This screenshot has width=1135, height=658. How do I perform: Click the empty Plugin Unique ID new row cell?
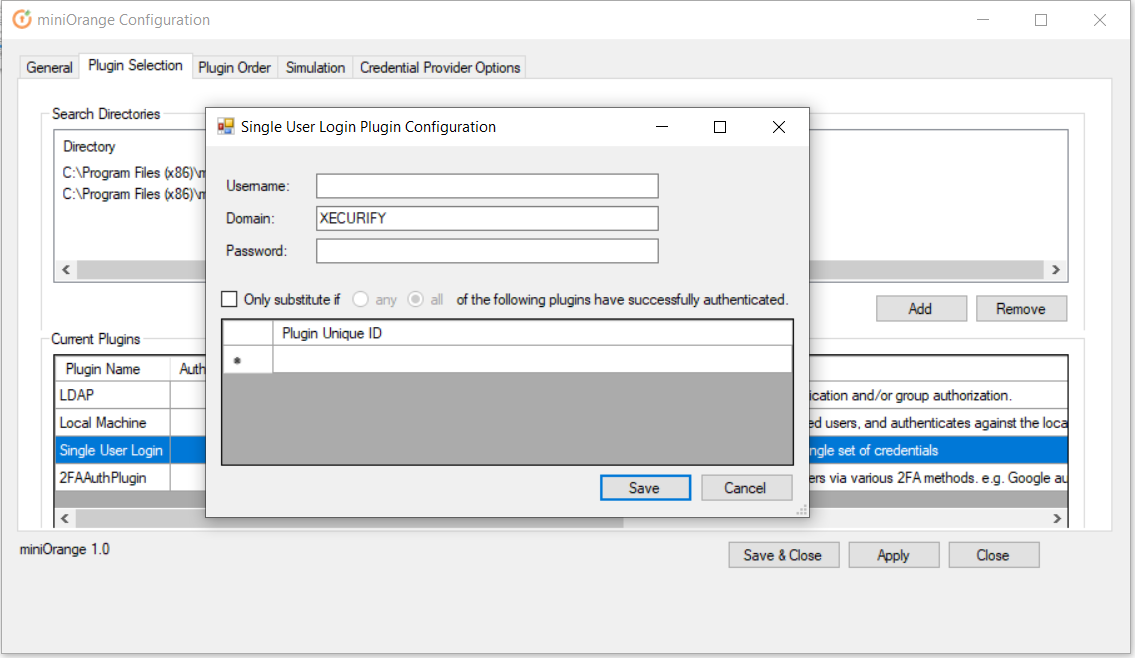[532, 360]
